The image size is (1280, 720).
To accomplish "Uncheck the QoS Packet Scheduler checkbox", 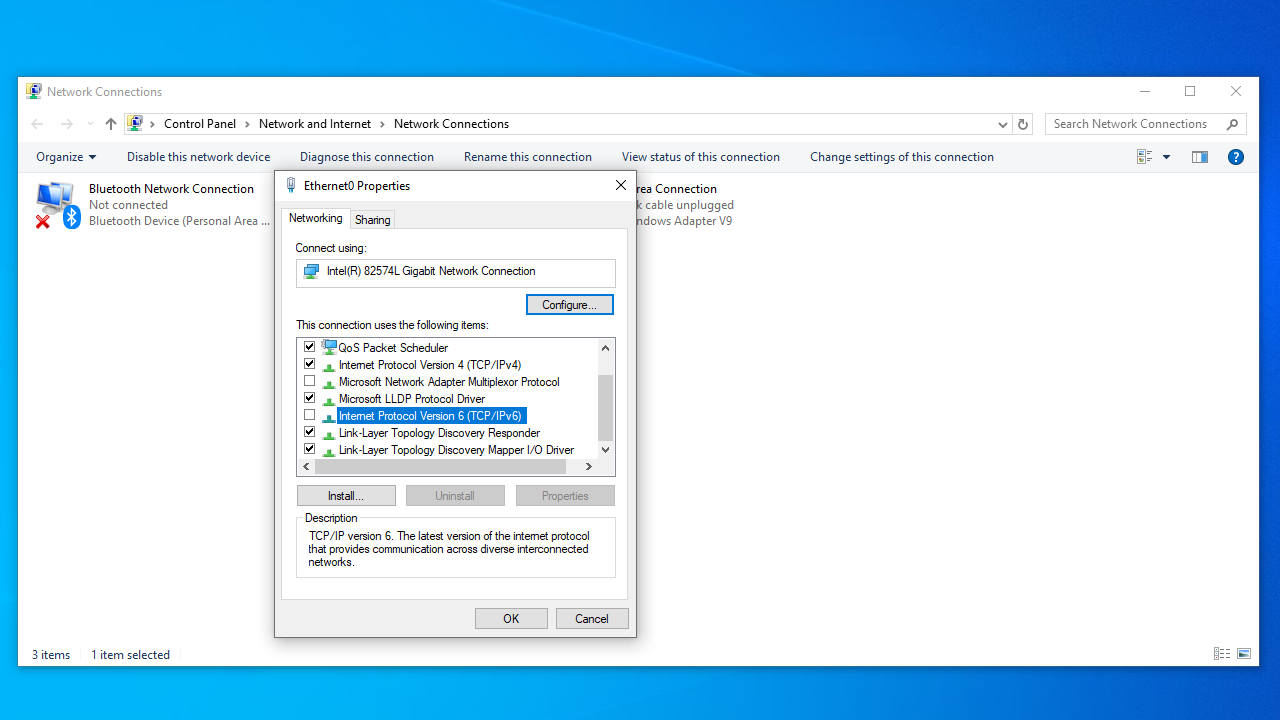I will [x=310, y=347].
